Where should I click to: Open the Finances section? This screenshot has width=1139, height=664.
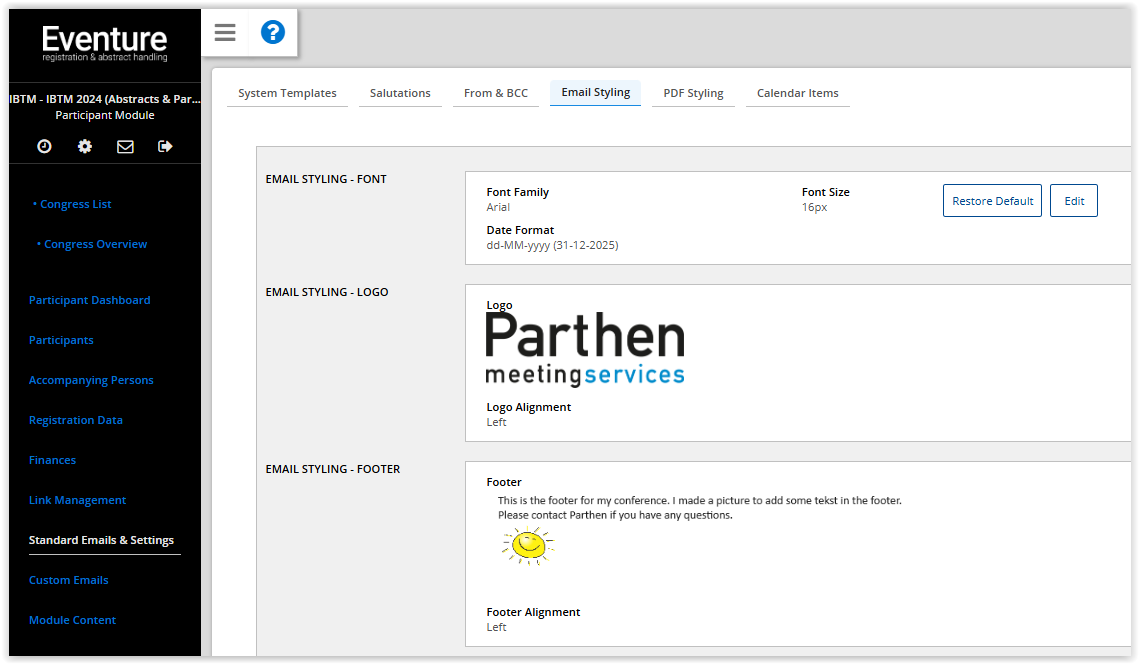click(x=52, y=460)
